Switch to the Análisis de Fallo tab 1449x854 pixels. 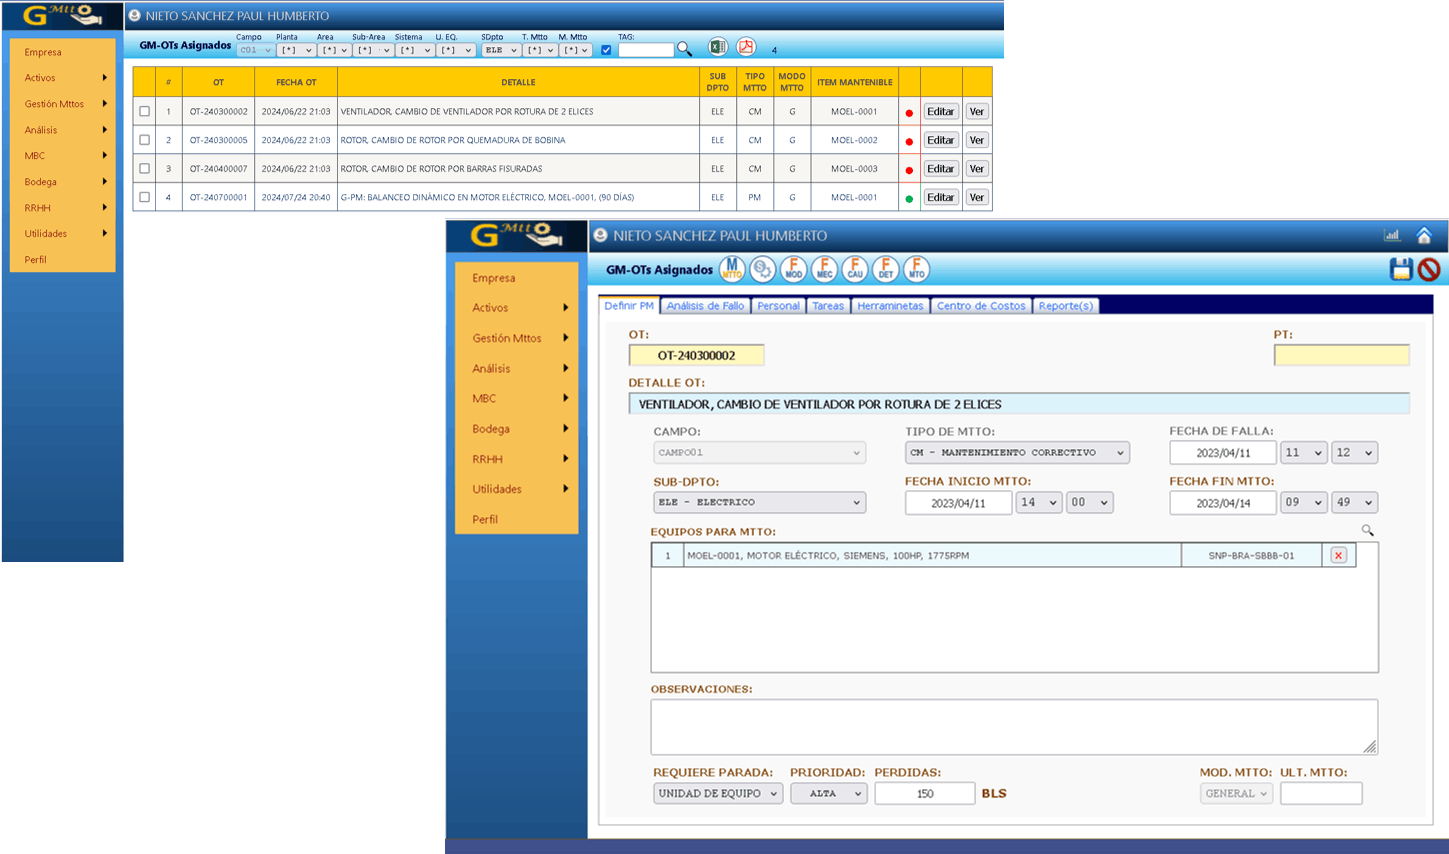705,306
